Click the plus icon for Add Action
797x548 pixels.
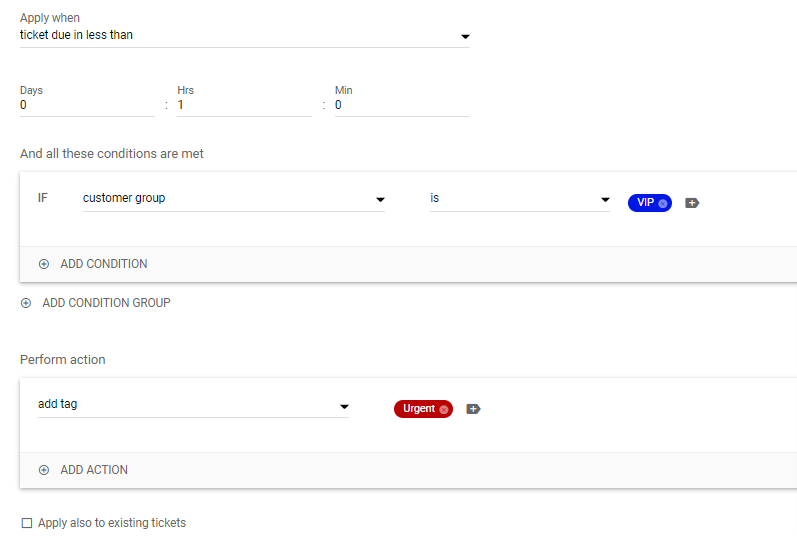43,470
